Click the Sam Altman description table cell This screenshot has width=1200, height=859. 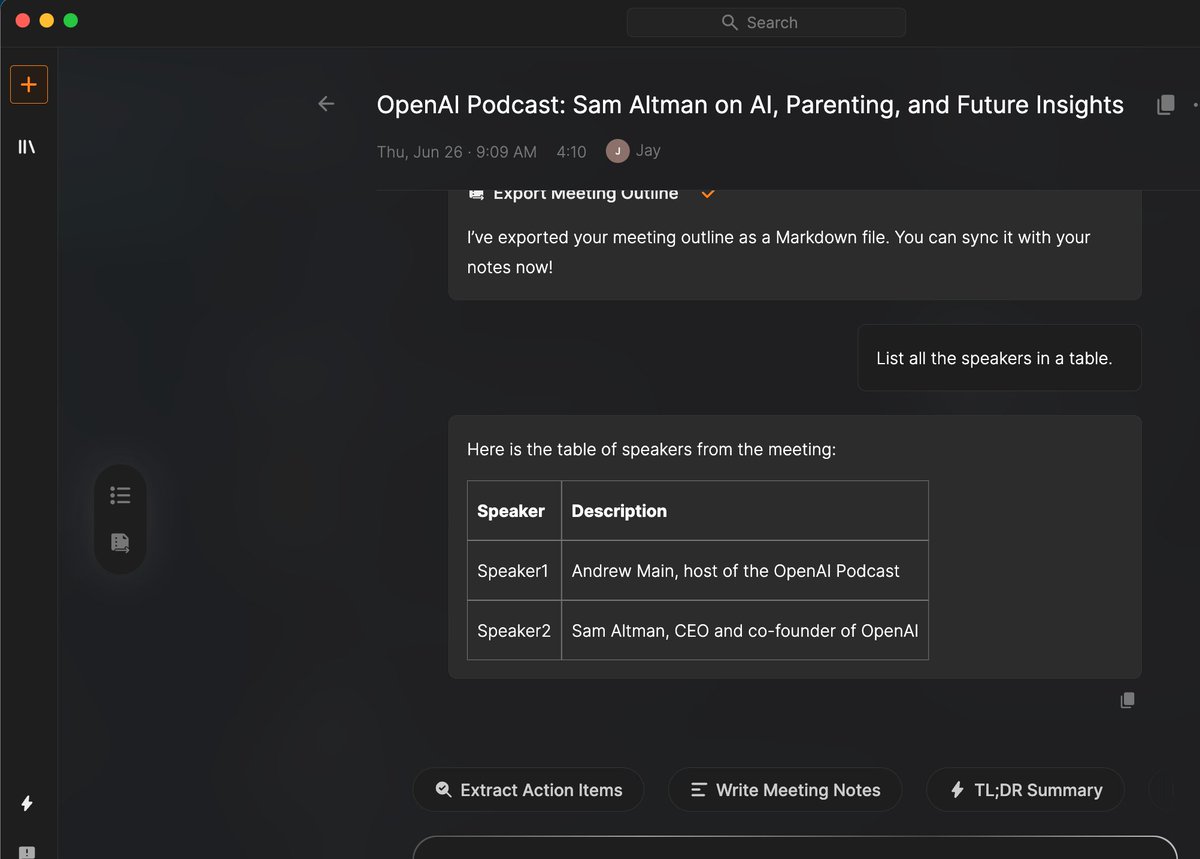[x=744, y=631]
